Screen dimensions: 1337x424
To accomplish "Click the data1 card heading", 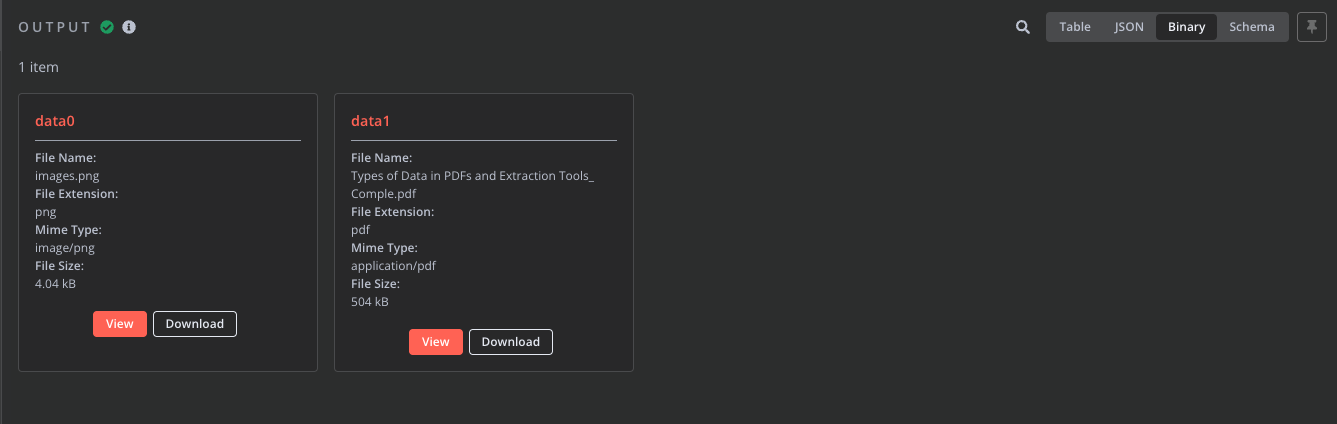I will 371,121.
